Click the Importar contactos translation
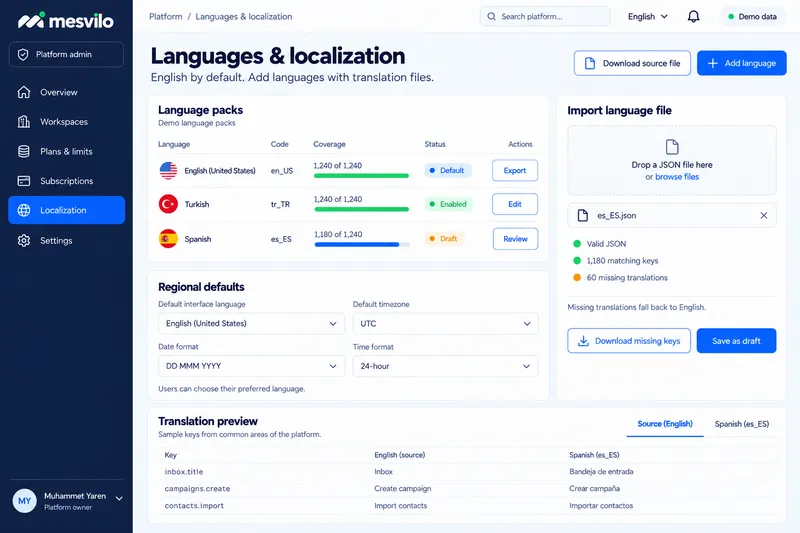 (601, 505)
